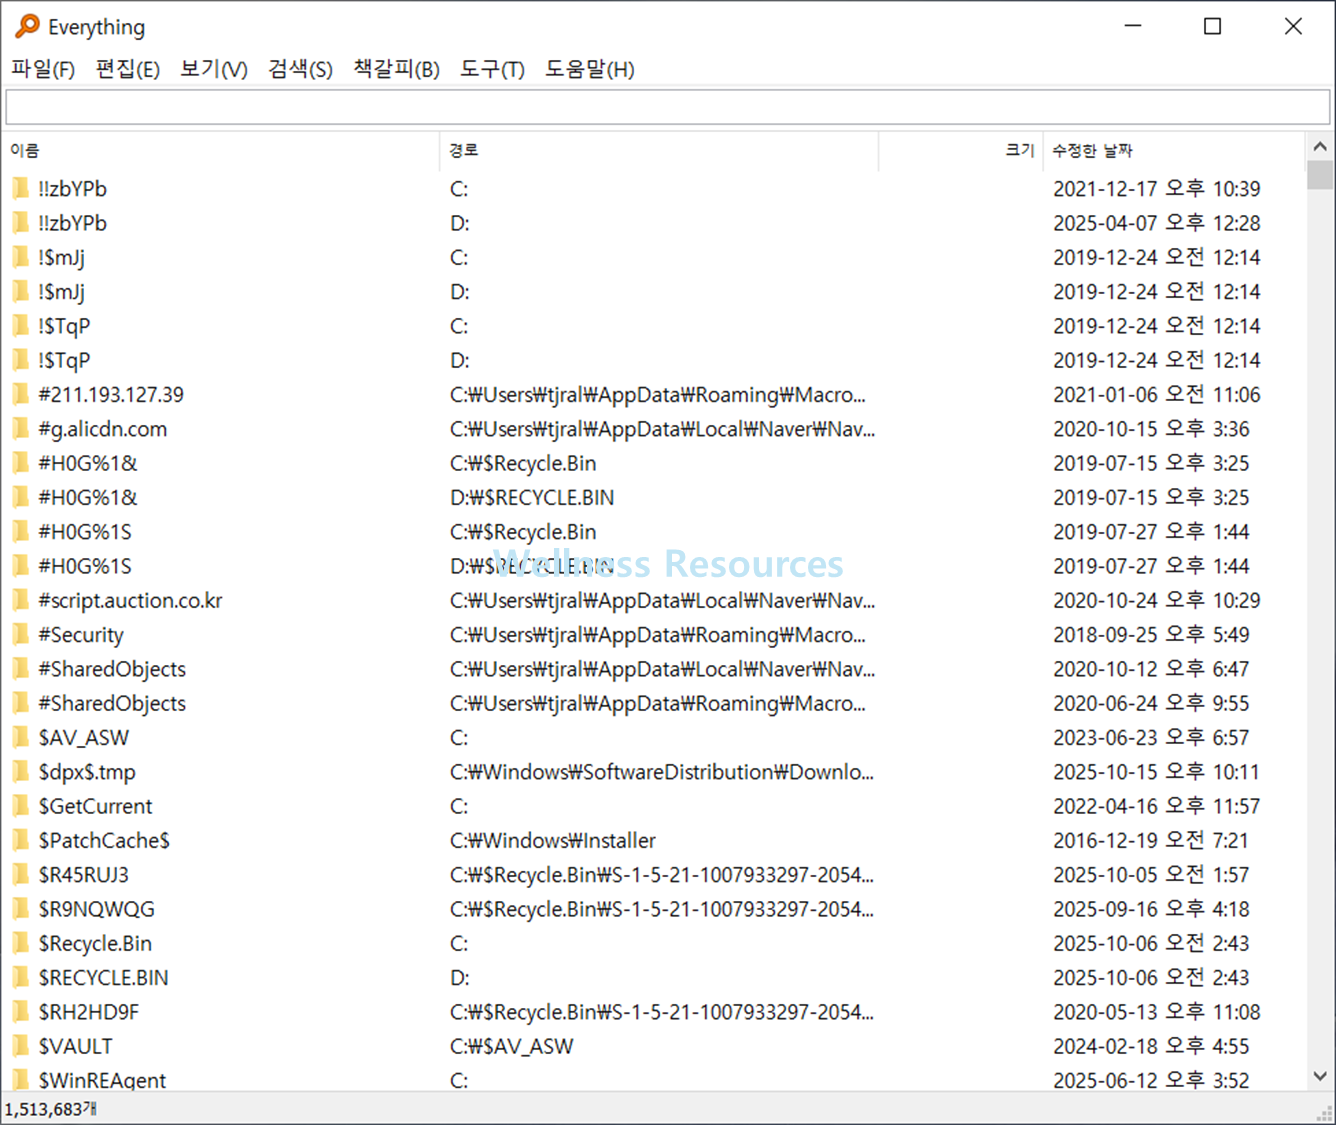The width and height of the screenshot is (1336, 1125).
Task: Select !$TqP folder with path D:
Action: click(64, 361)
